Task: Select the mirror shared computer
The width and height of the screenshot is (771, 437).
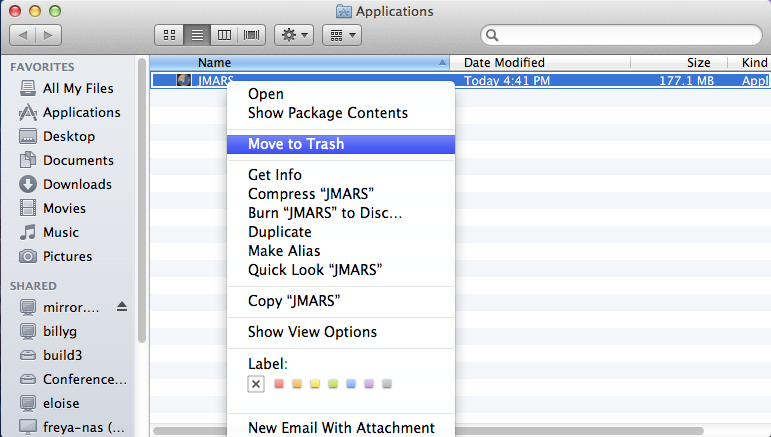Action: 59,308
